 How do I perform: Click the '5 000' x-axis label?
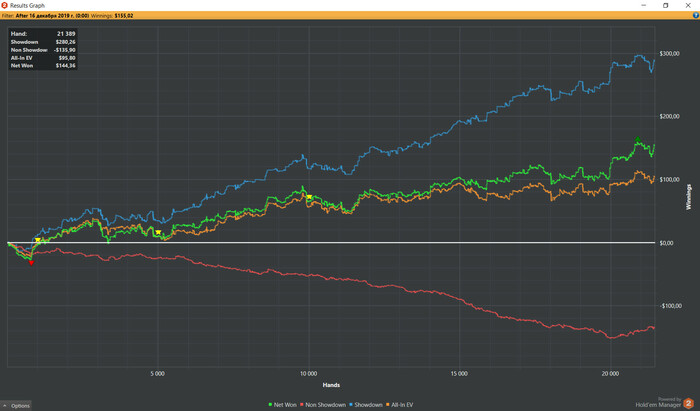point(157,374)
